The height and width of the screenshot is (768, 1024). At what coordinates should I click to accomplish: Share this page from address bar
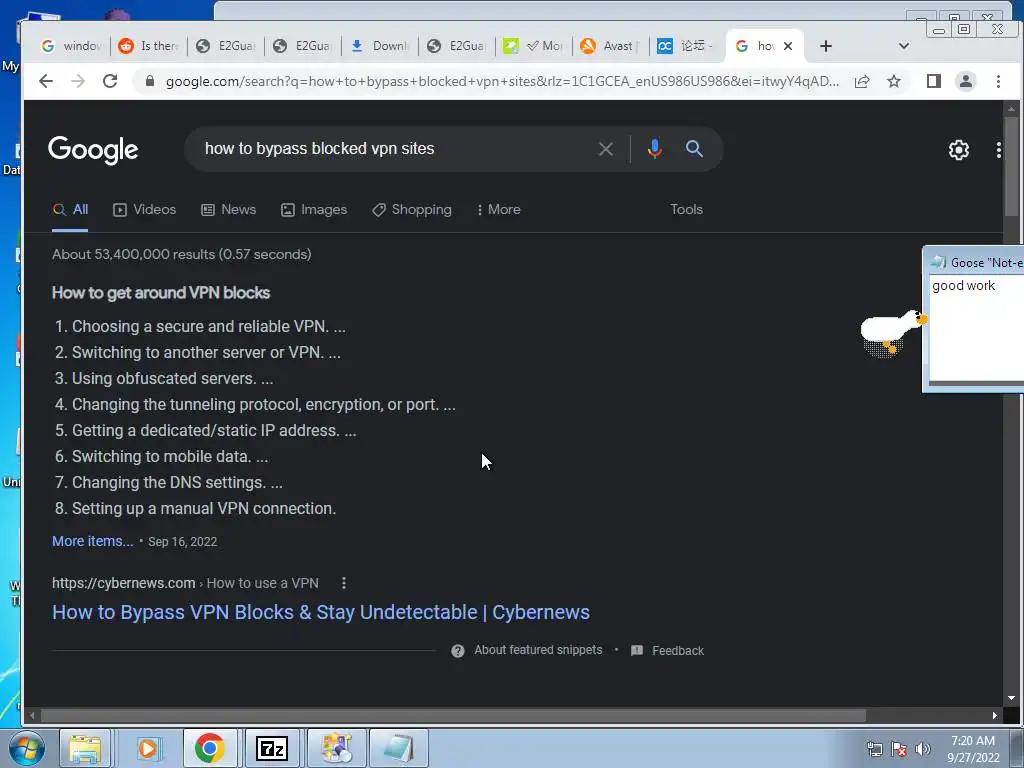862,81
